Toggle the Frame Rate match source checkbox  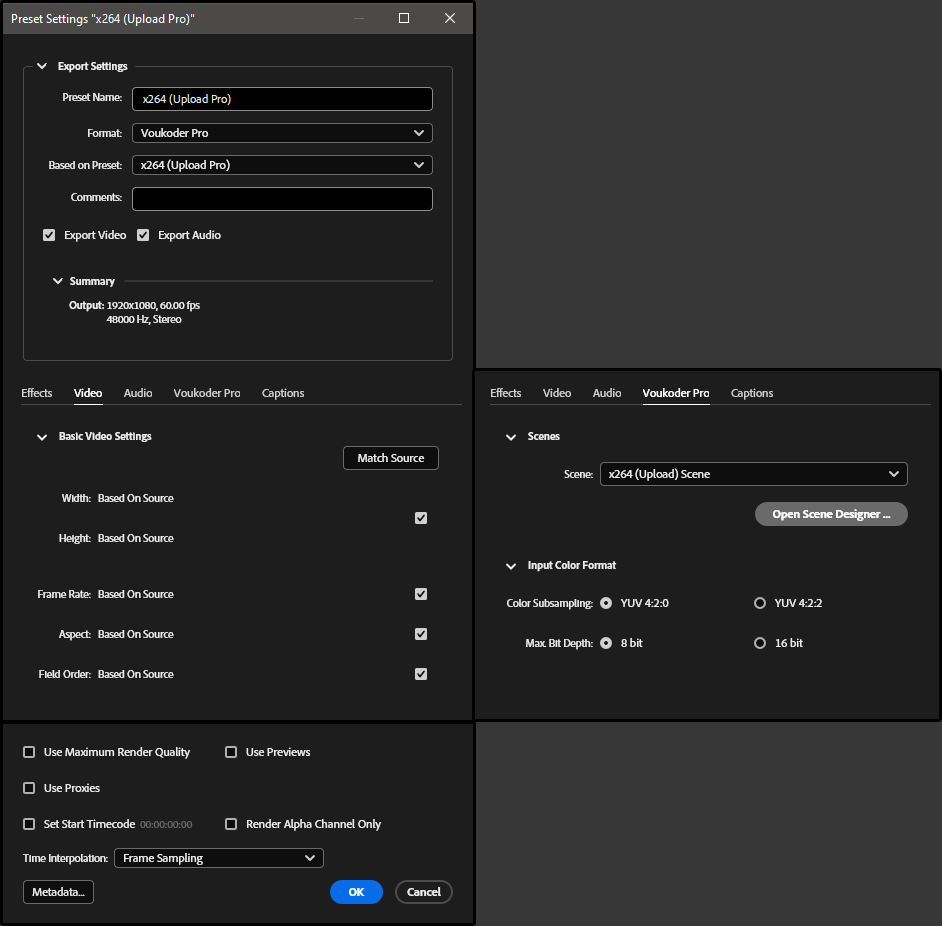point(421,594)
